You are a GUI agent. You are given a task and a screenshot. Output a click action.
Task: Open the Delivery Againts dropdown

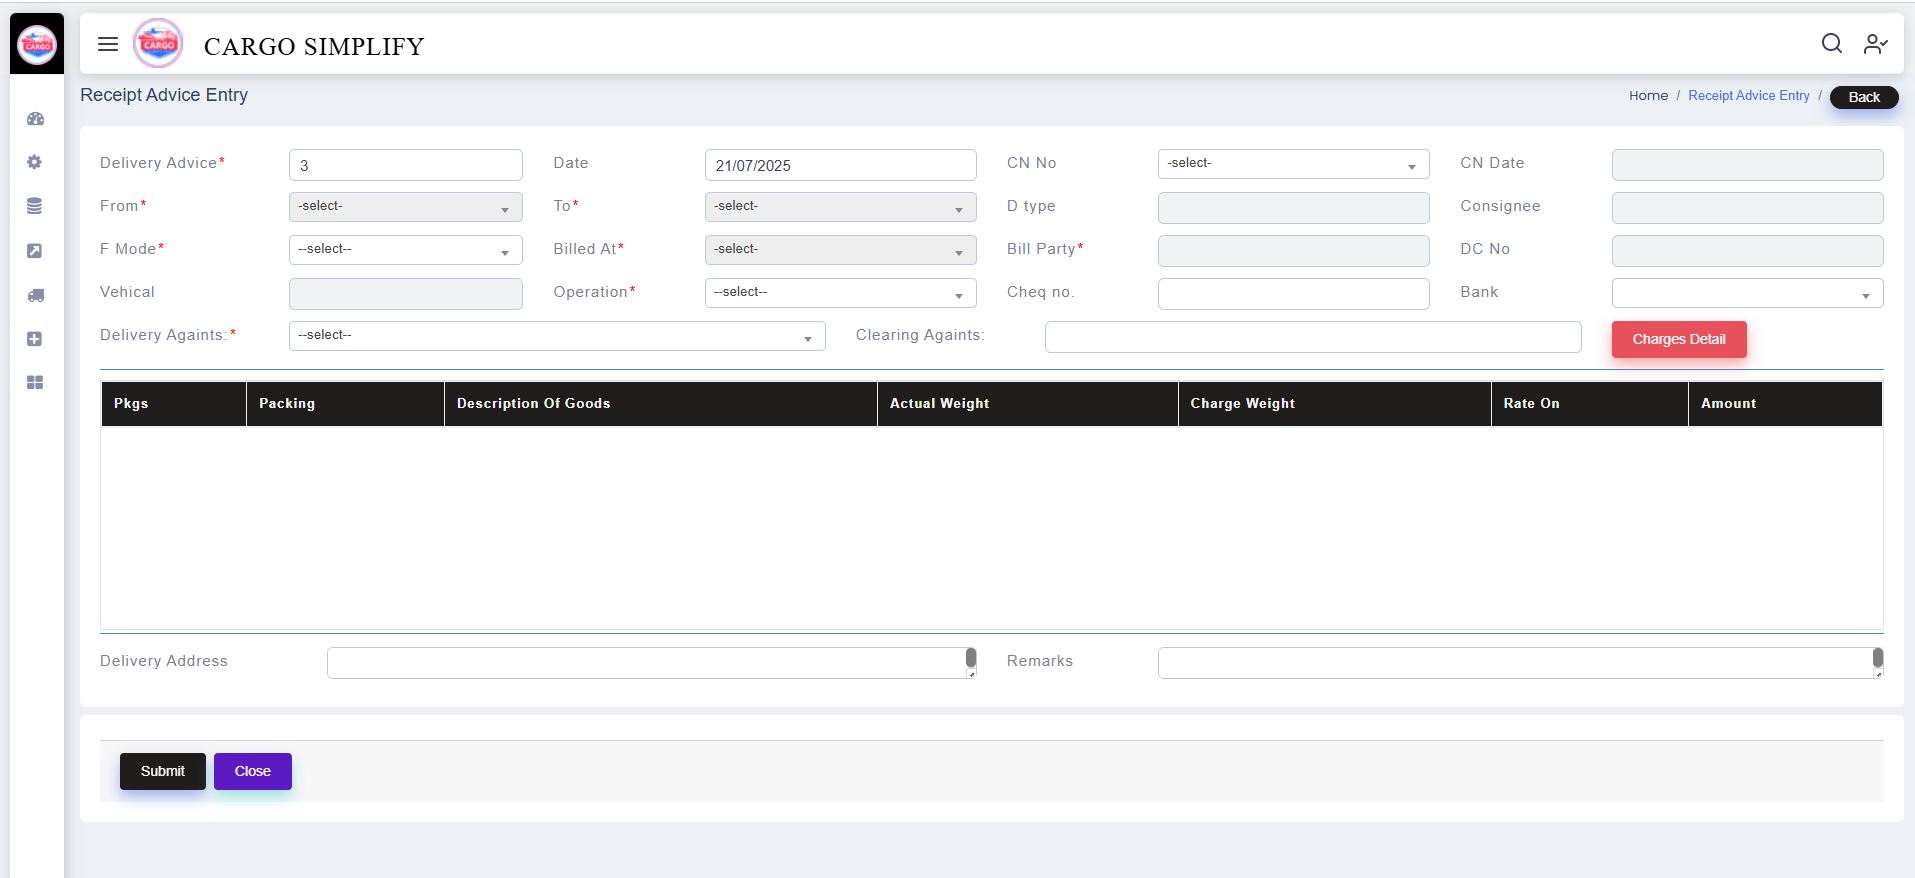[556, 336]
